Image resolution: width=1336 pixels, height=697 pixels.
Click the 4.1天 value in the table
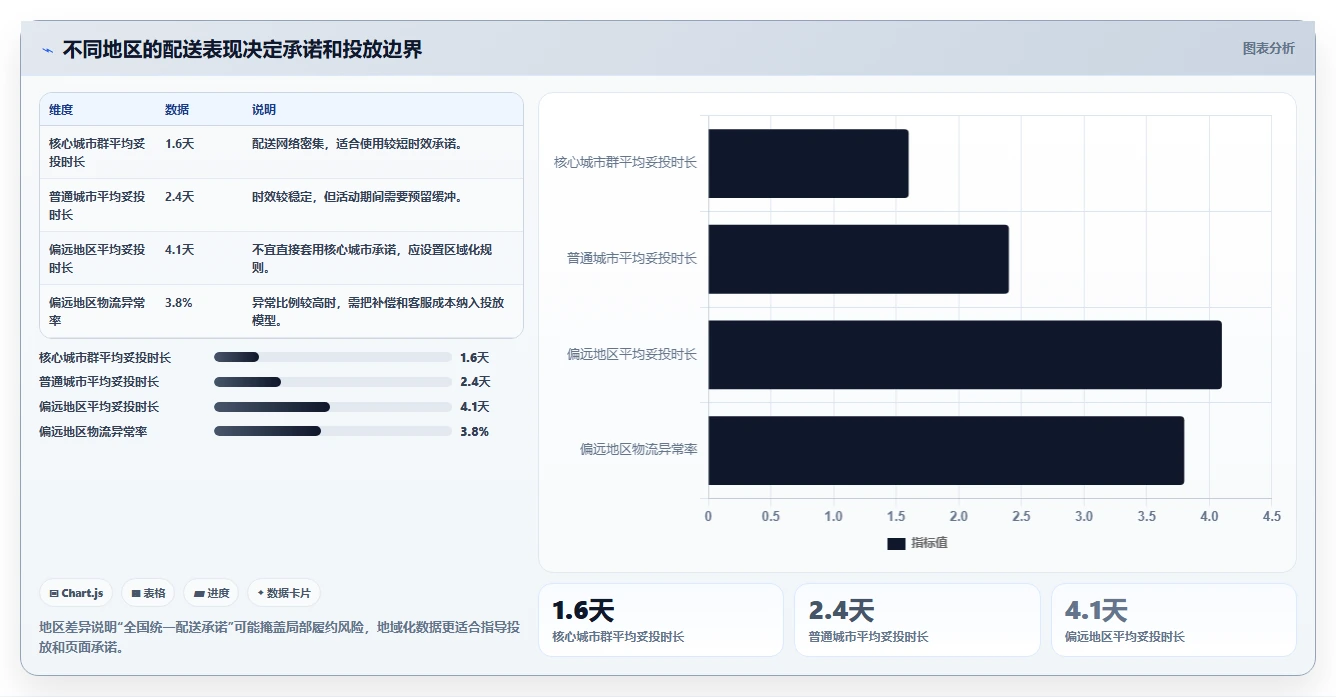tap(180, 250)
